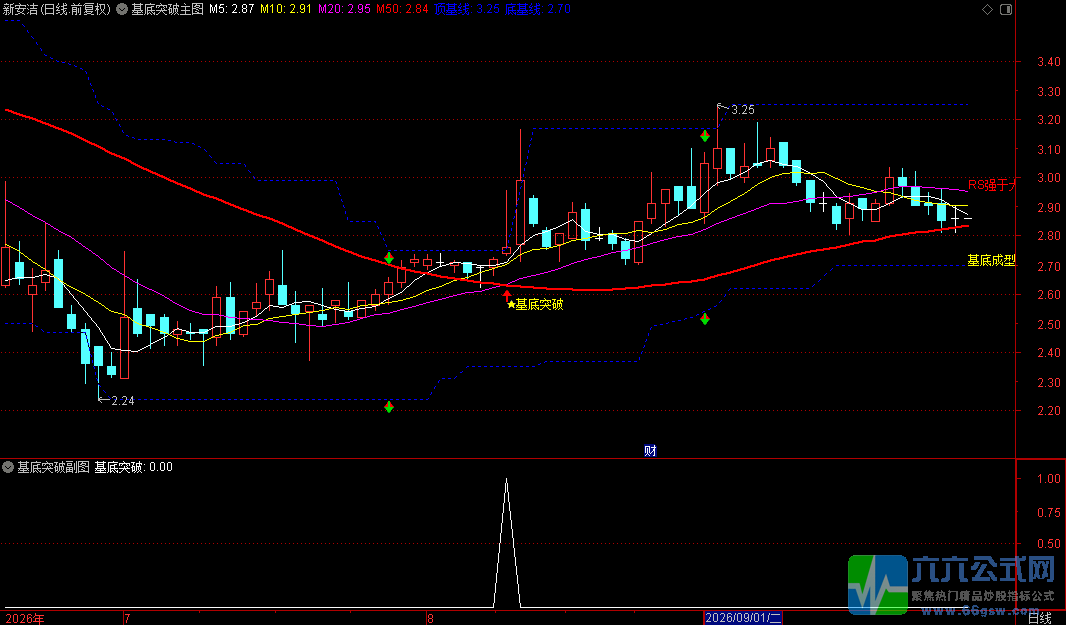The width and height of the screenshot is (1066, 625).
Task: Click the diamond icon at chart top-right
Action: [988, 10]
